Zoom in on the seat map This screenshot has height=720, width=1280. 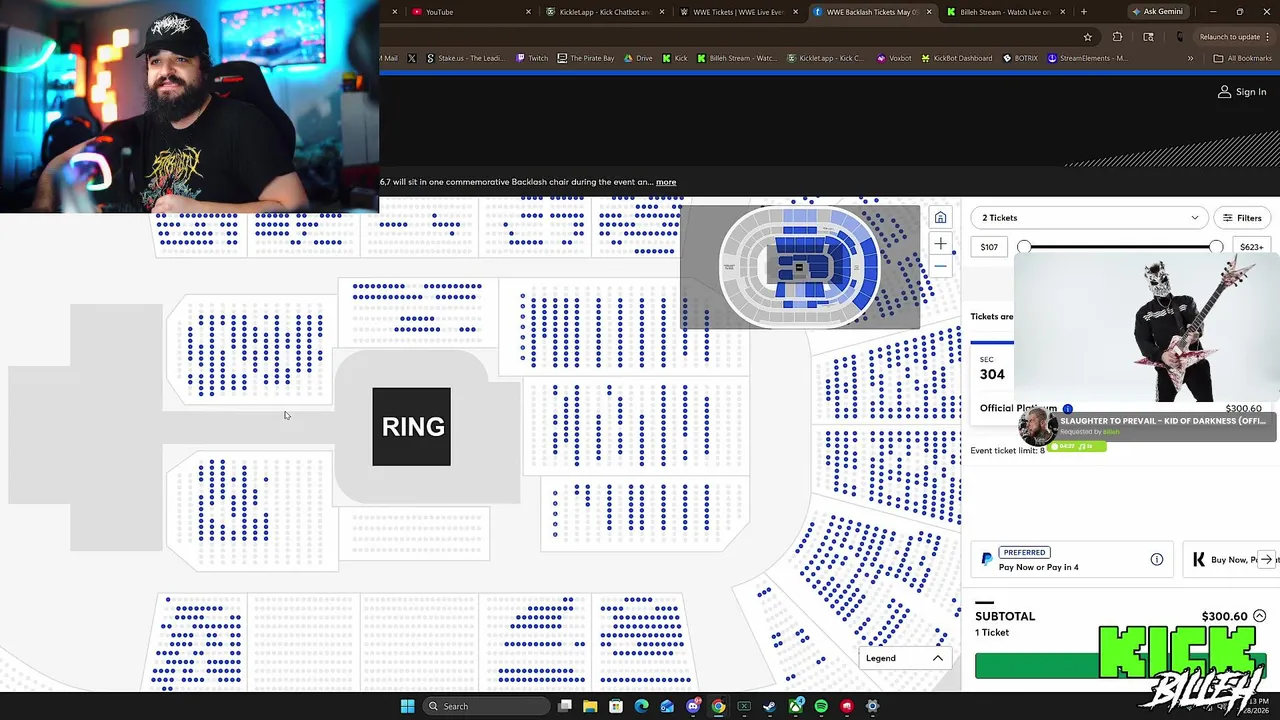[940, 244]
